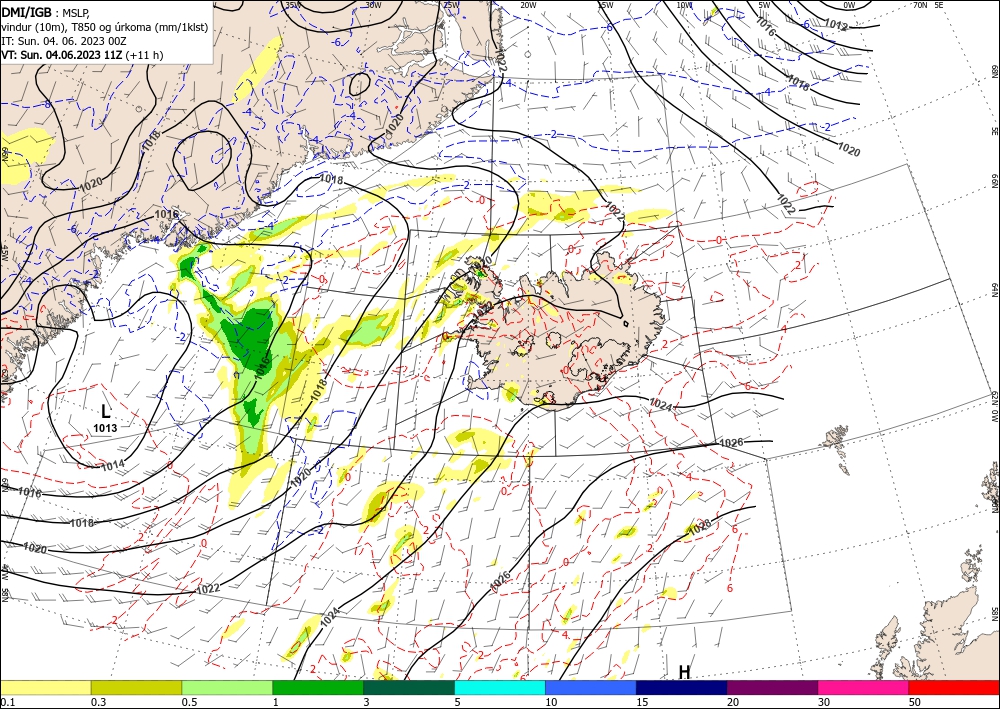Click the yellow 0.1–0.3 legend color band
Screen dimensions: 1000x709
click(45, 687)
